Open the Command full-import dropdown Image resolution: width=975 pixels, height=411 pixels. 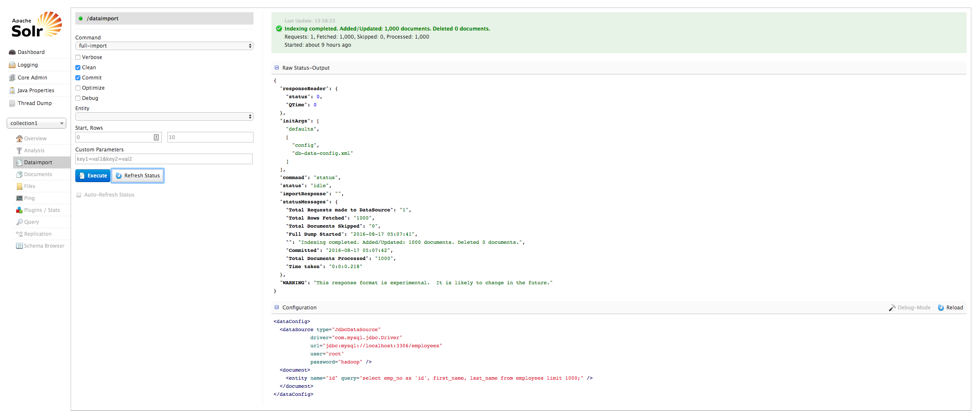(x=164, y=46)
